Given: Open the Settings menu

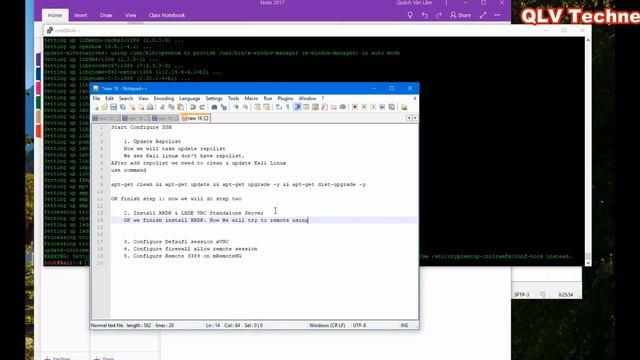Looking at the screenshot, I should point(214,98).
